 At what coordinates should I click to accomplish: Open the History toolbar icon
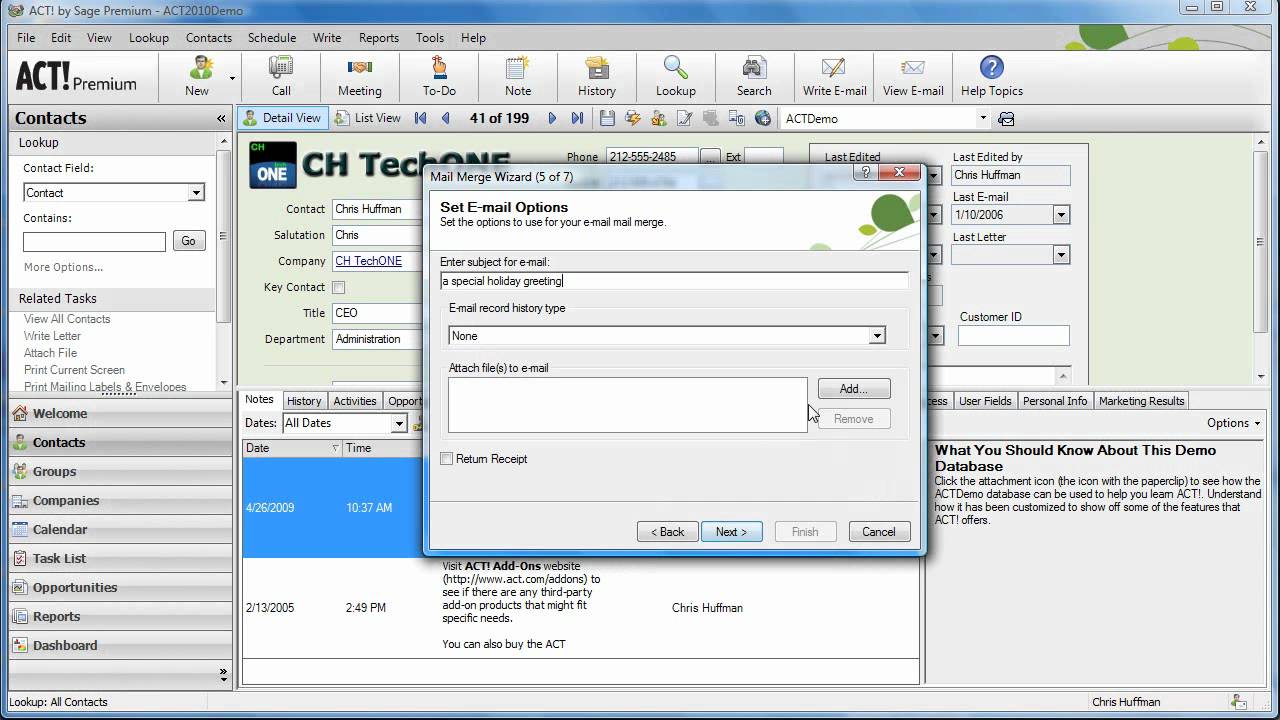pyautogui.click(x=597, y=77)
